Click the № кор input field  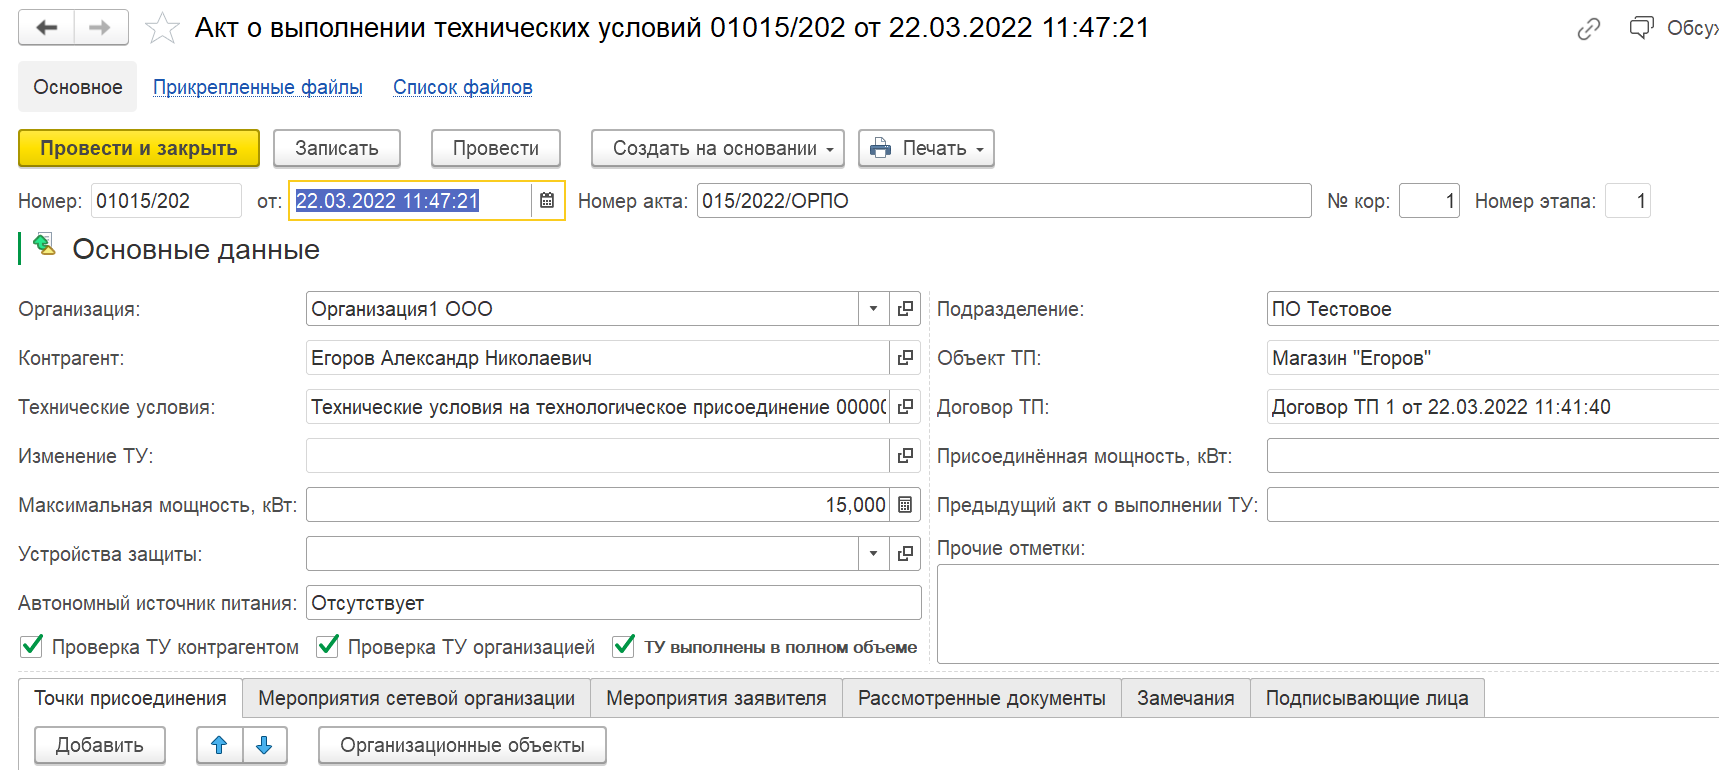1429,201
